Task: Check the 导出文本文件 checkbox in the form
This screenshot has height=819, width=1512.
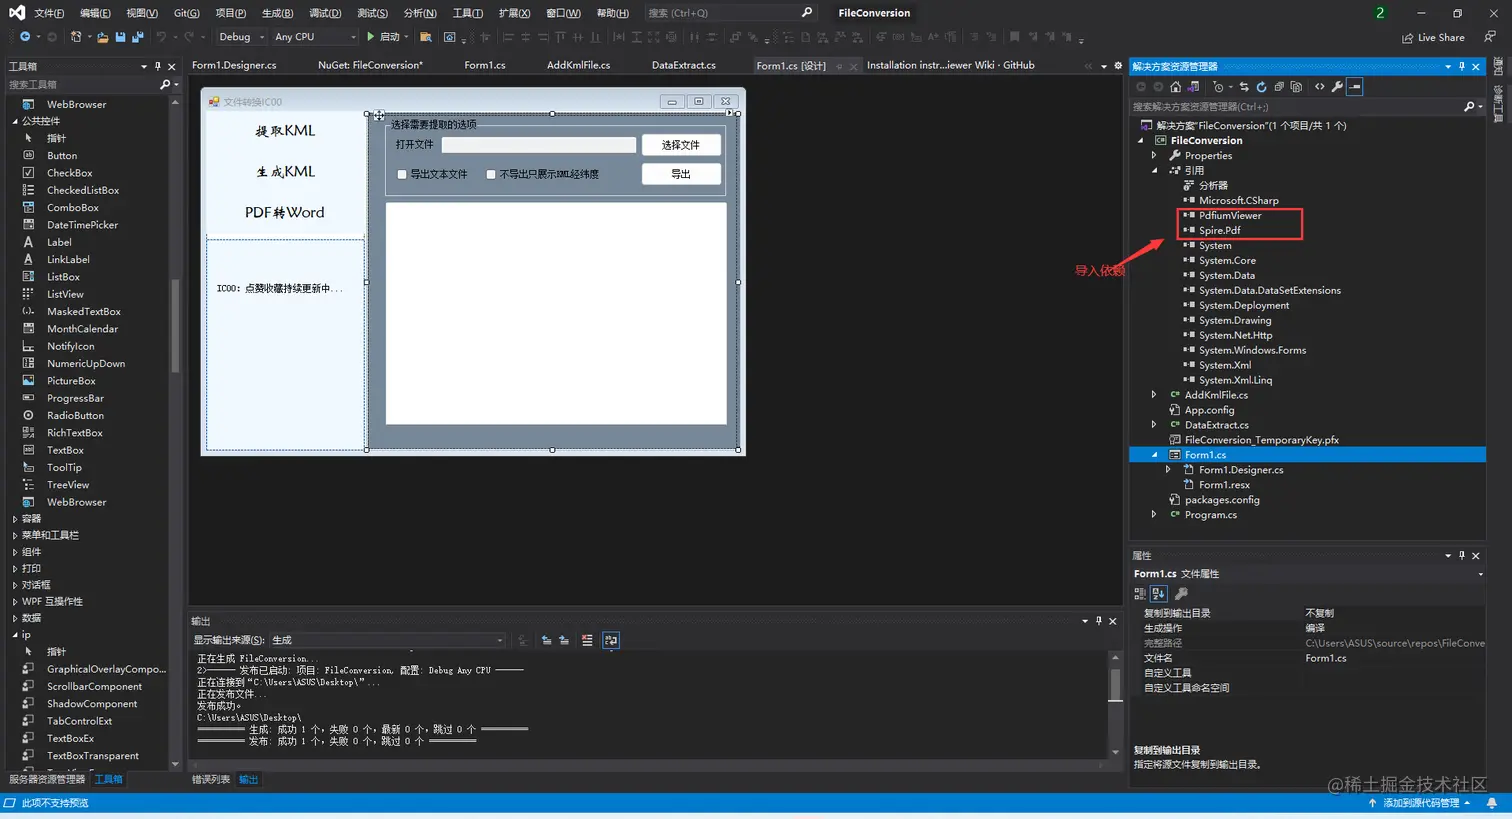Action: click(402, 174)
